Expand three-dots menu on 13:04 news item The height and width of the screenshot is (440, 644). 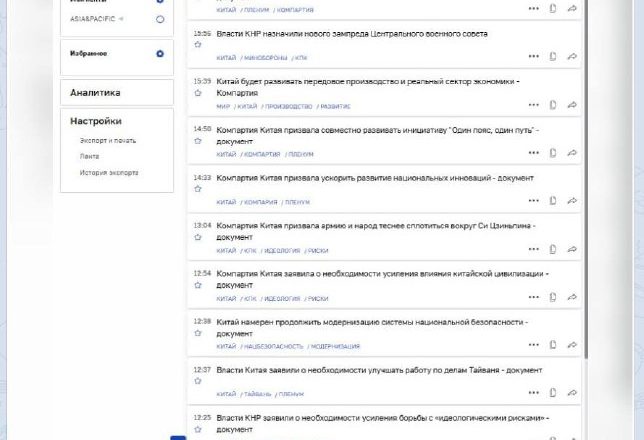pos(534,249)
